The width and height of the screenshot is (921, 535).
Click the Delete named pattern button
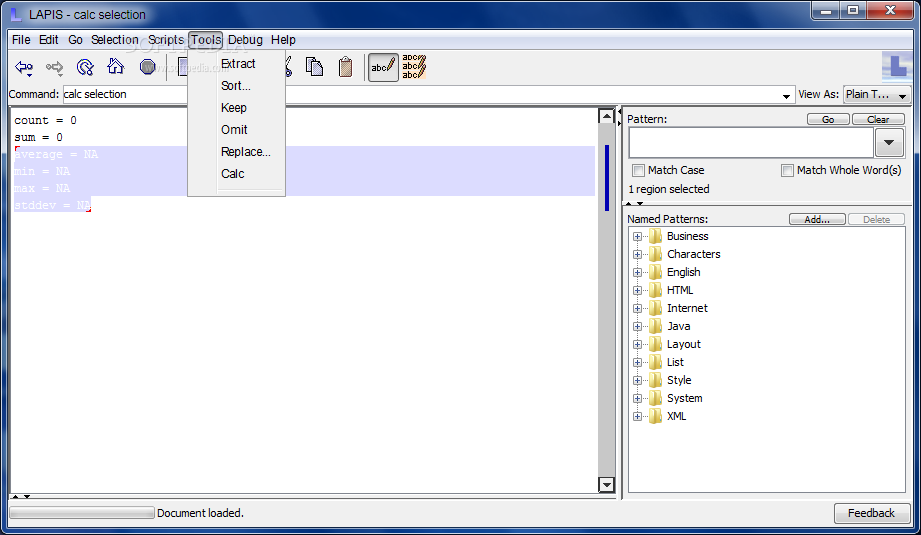pos(876,219)
